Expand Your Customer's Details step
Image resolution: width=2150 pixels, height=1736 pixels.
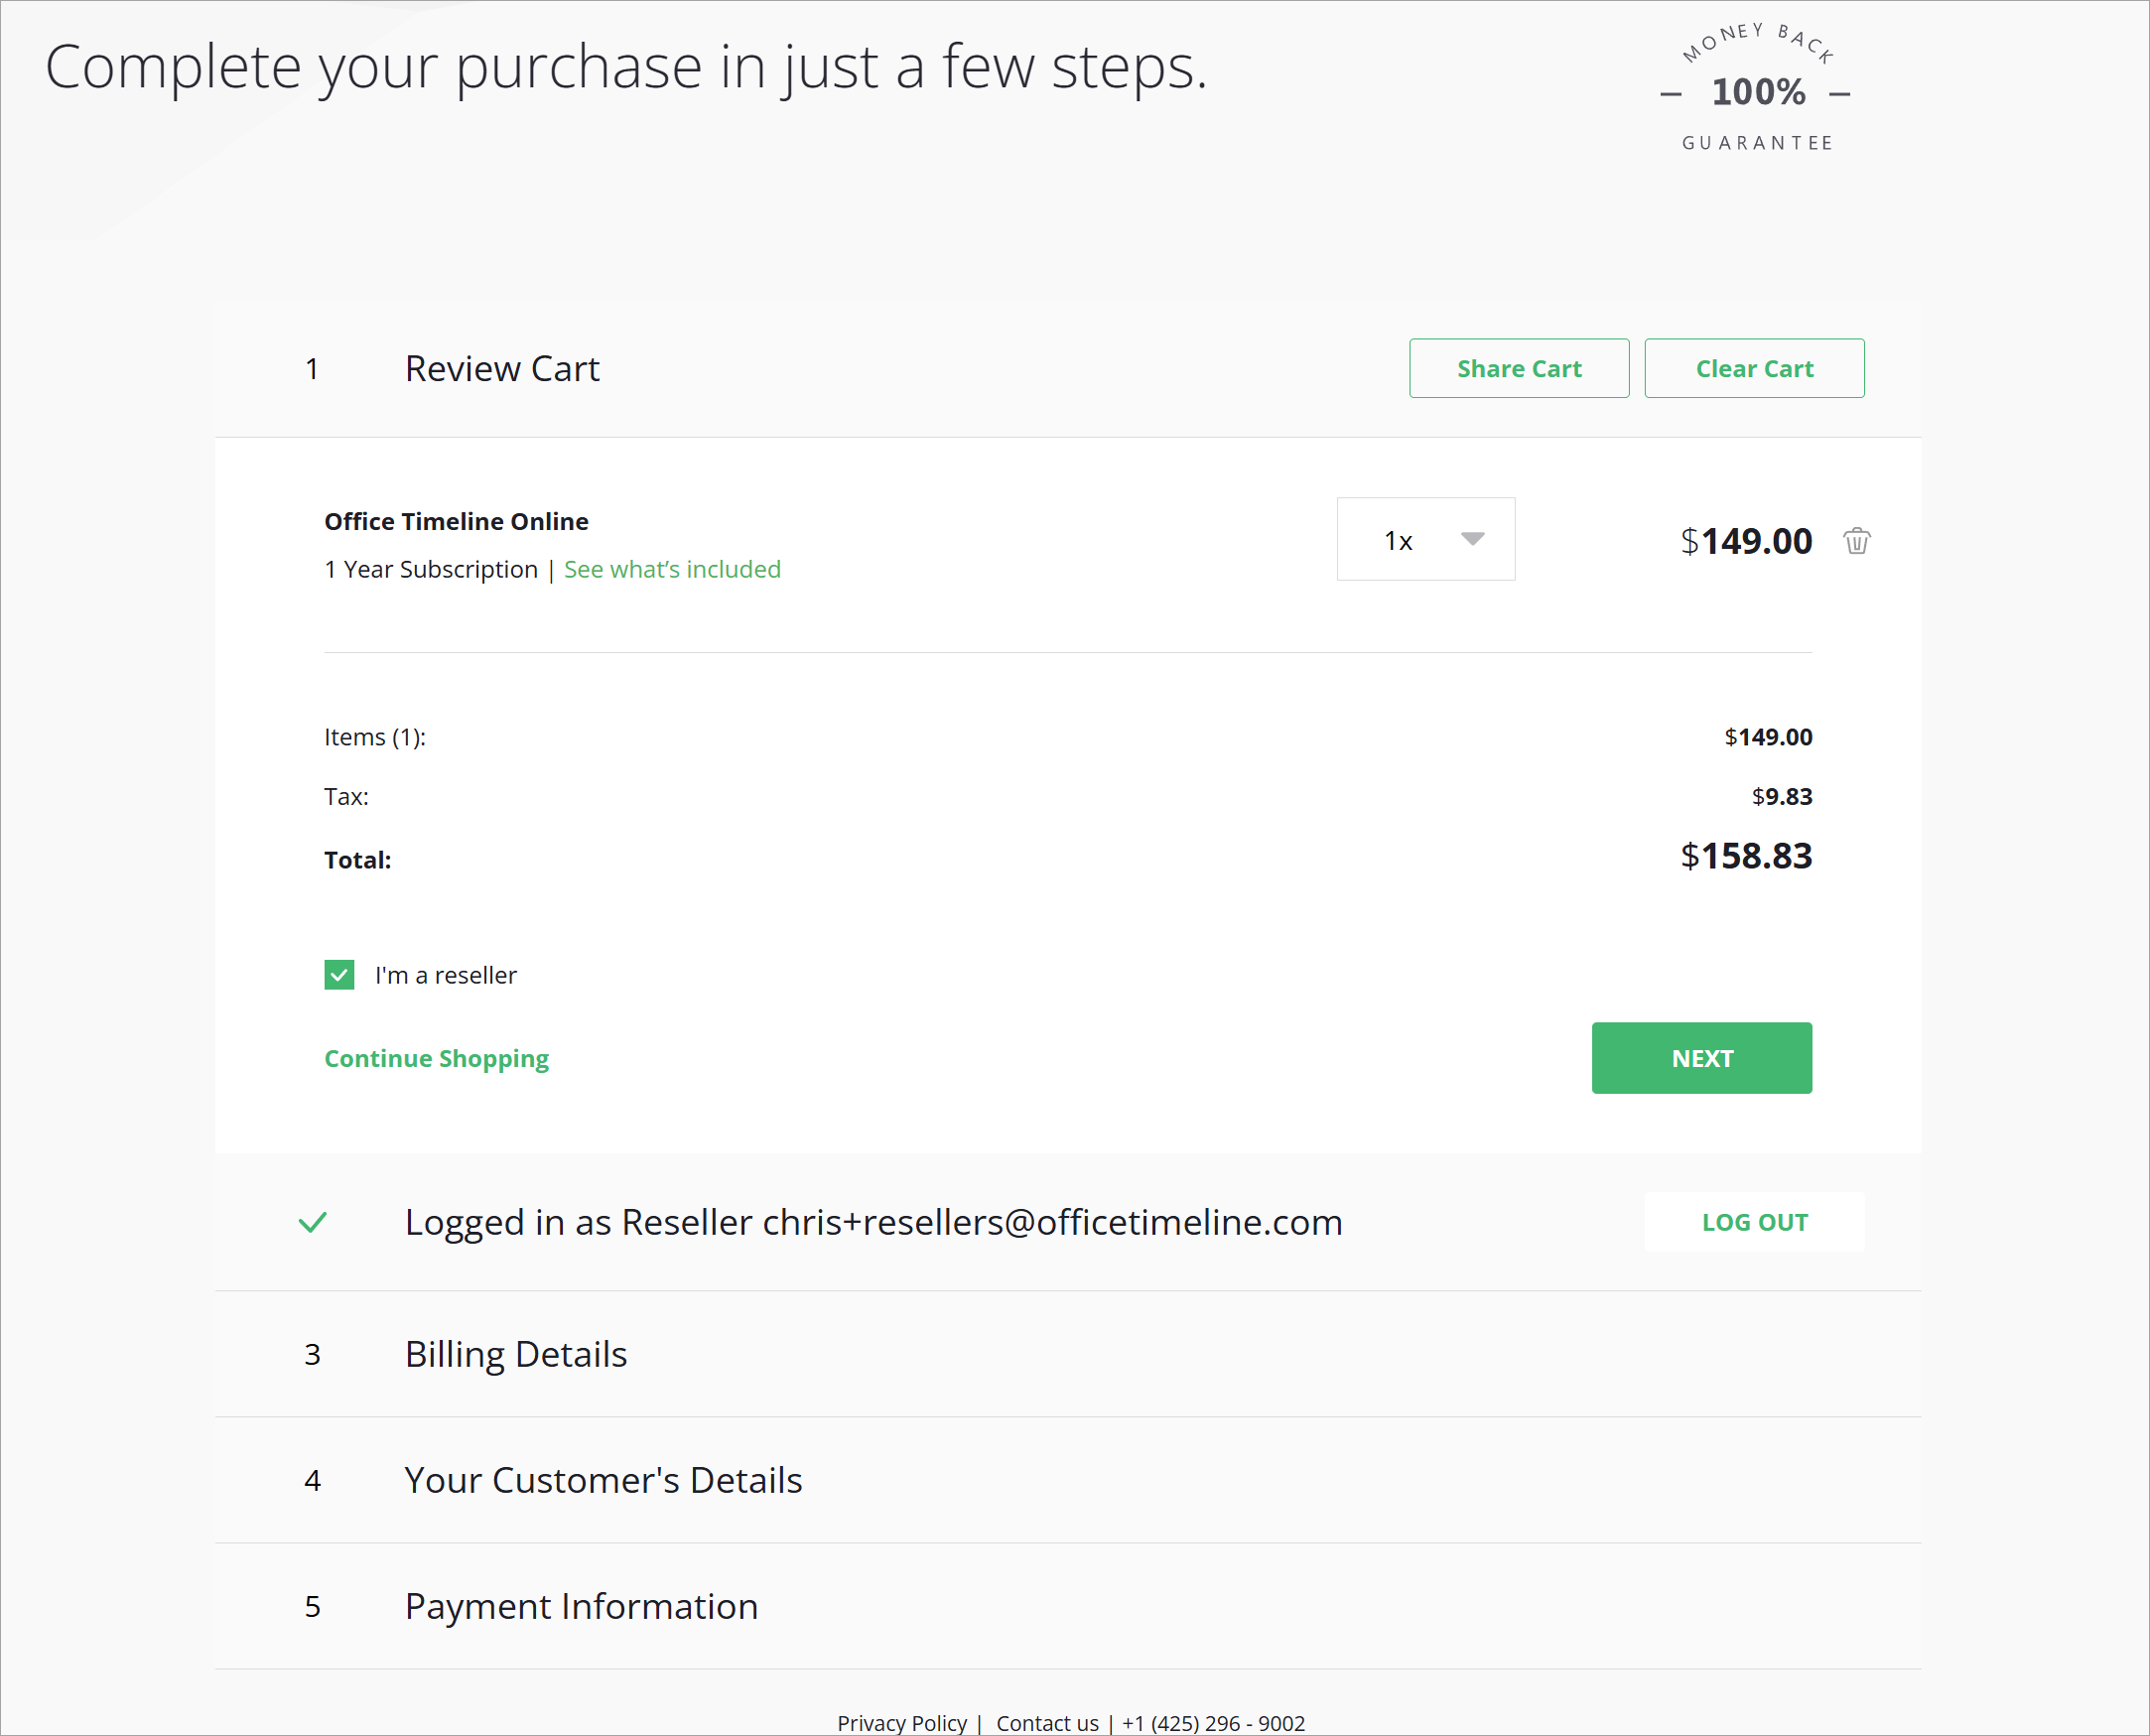click(603, 1480)
